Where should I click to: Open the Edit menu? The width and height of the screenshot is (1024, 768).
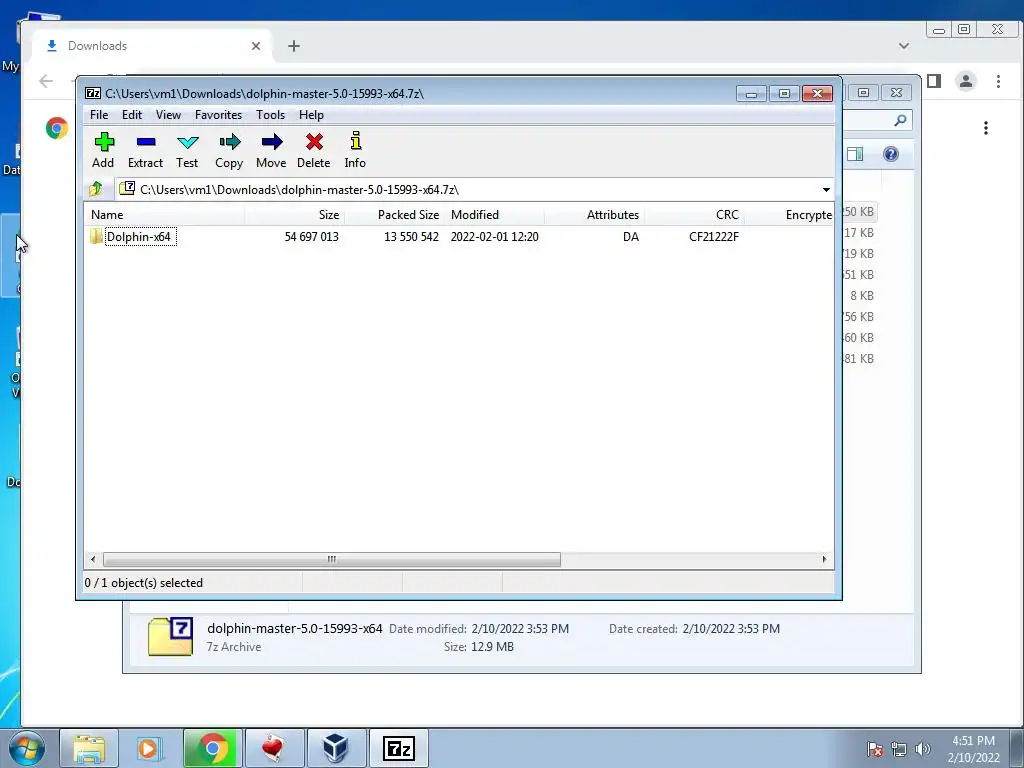pos(132,115)
